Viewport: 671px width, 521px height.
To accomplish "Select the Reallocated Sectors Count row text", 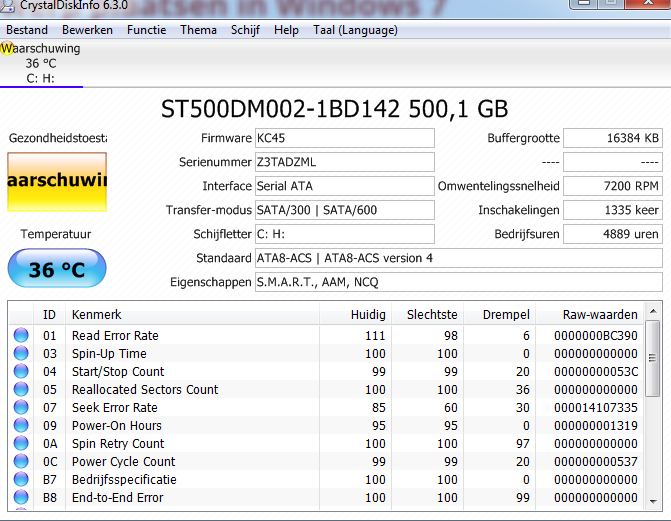I will pyautogui.click(x=145, y=389).
